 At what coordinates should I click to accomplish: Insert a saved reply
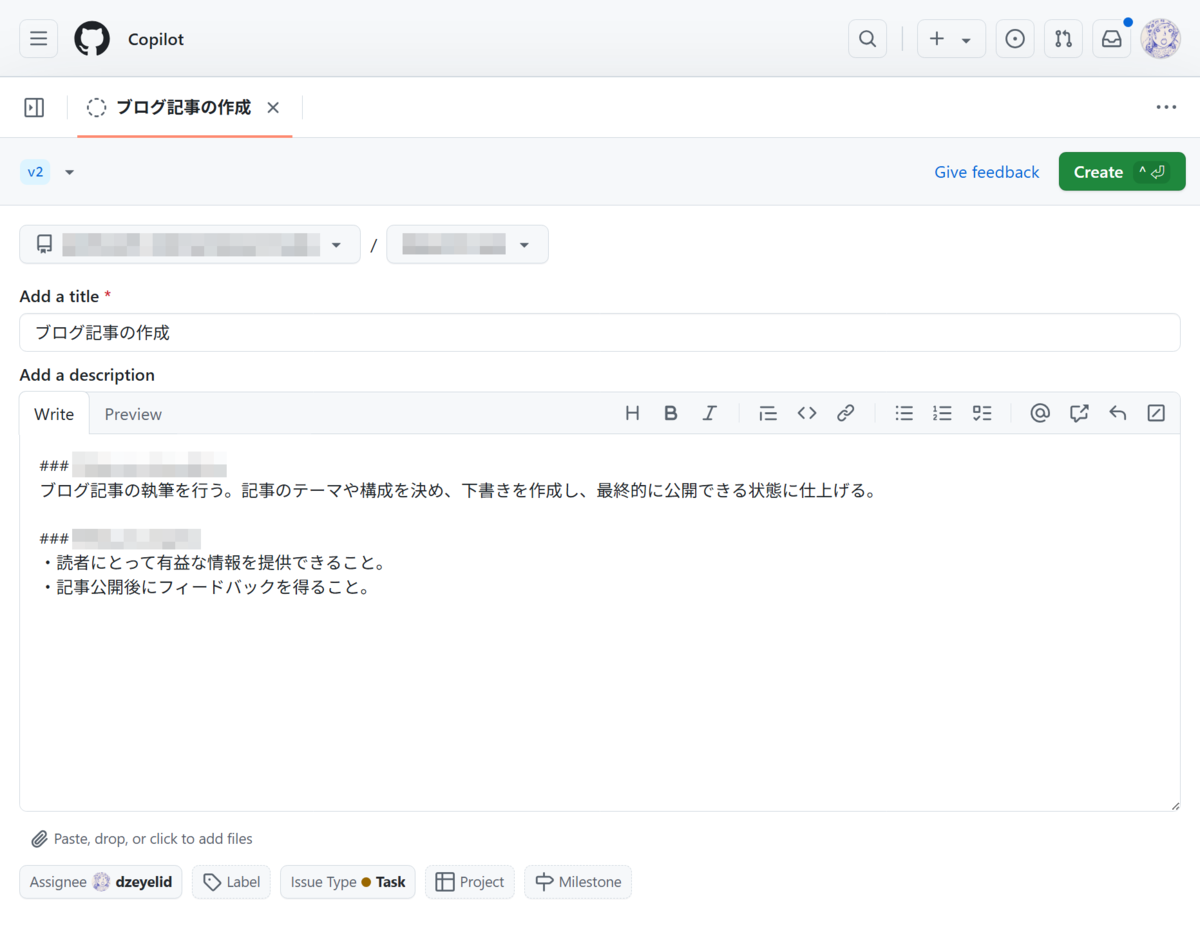click(x=1118, y=413)
